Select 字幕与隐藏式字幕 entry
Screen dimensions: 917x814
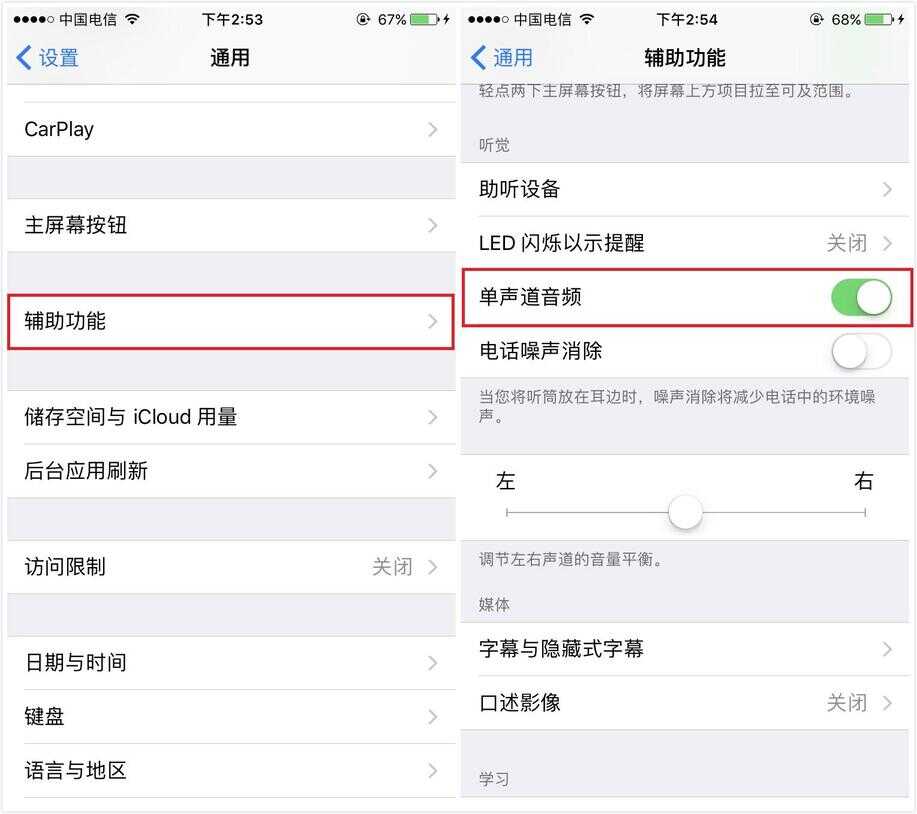coord(685,649)
